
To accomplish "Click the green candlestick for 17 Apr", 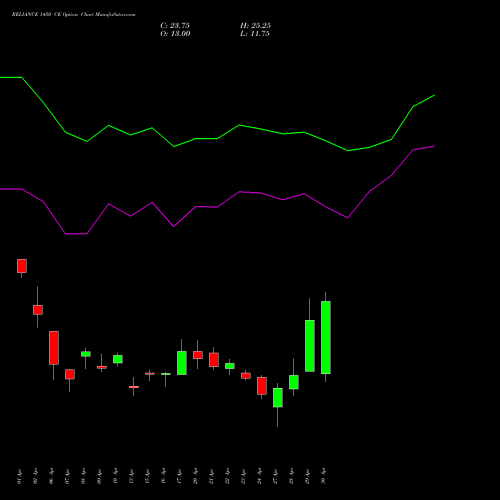I will point(182,363).
